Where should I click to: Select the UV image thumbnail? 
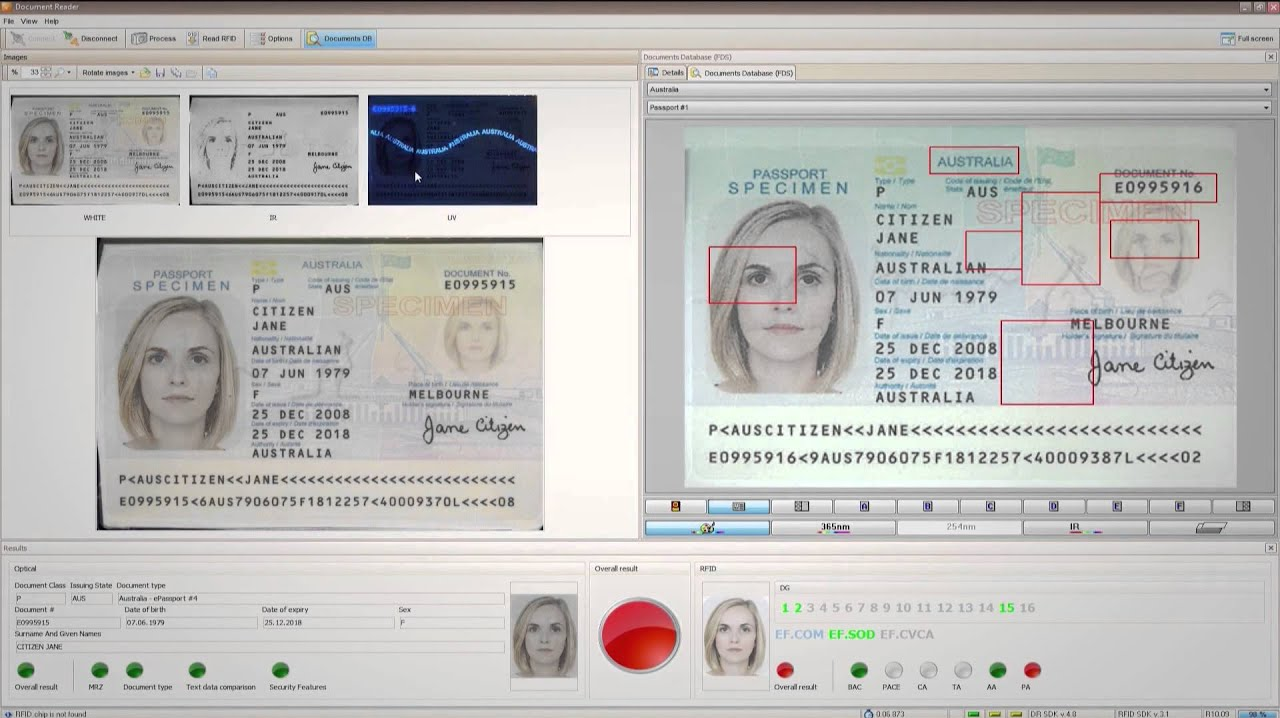[x=452, y=150]
